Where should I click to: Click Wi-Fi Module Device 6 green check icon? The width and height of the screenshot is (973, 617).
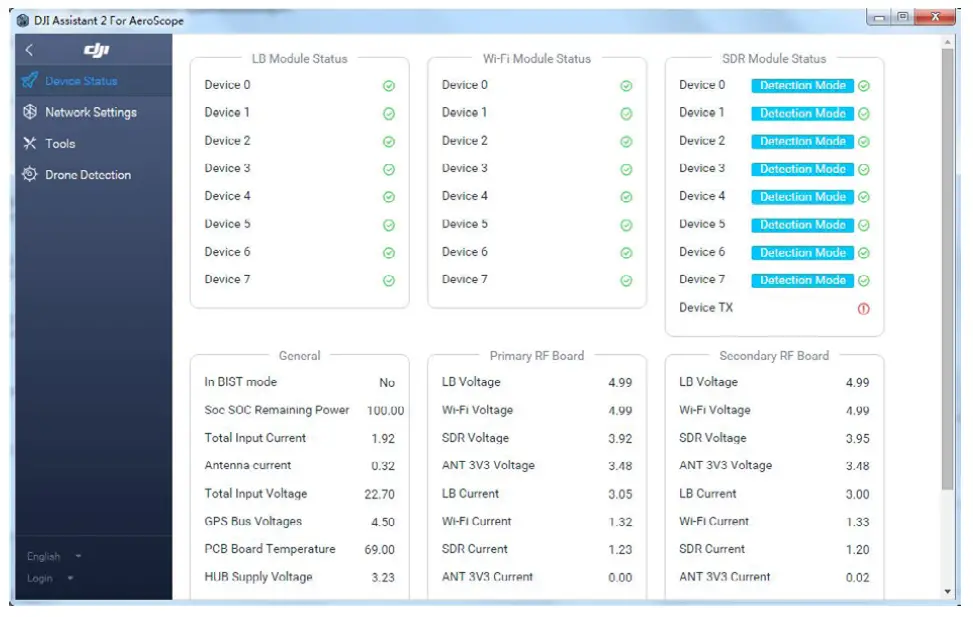click(626, 253)
